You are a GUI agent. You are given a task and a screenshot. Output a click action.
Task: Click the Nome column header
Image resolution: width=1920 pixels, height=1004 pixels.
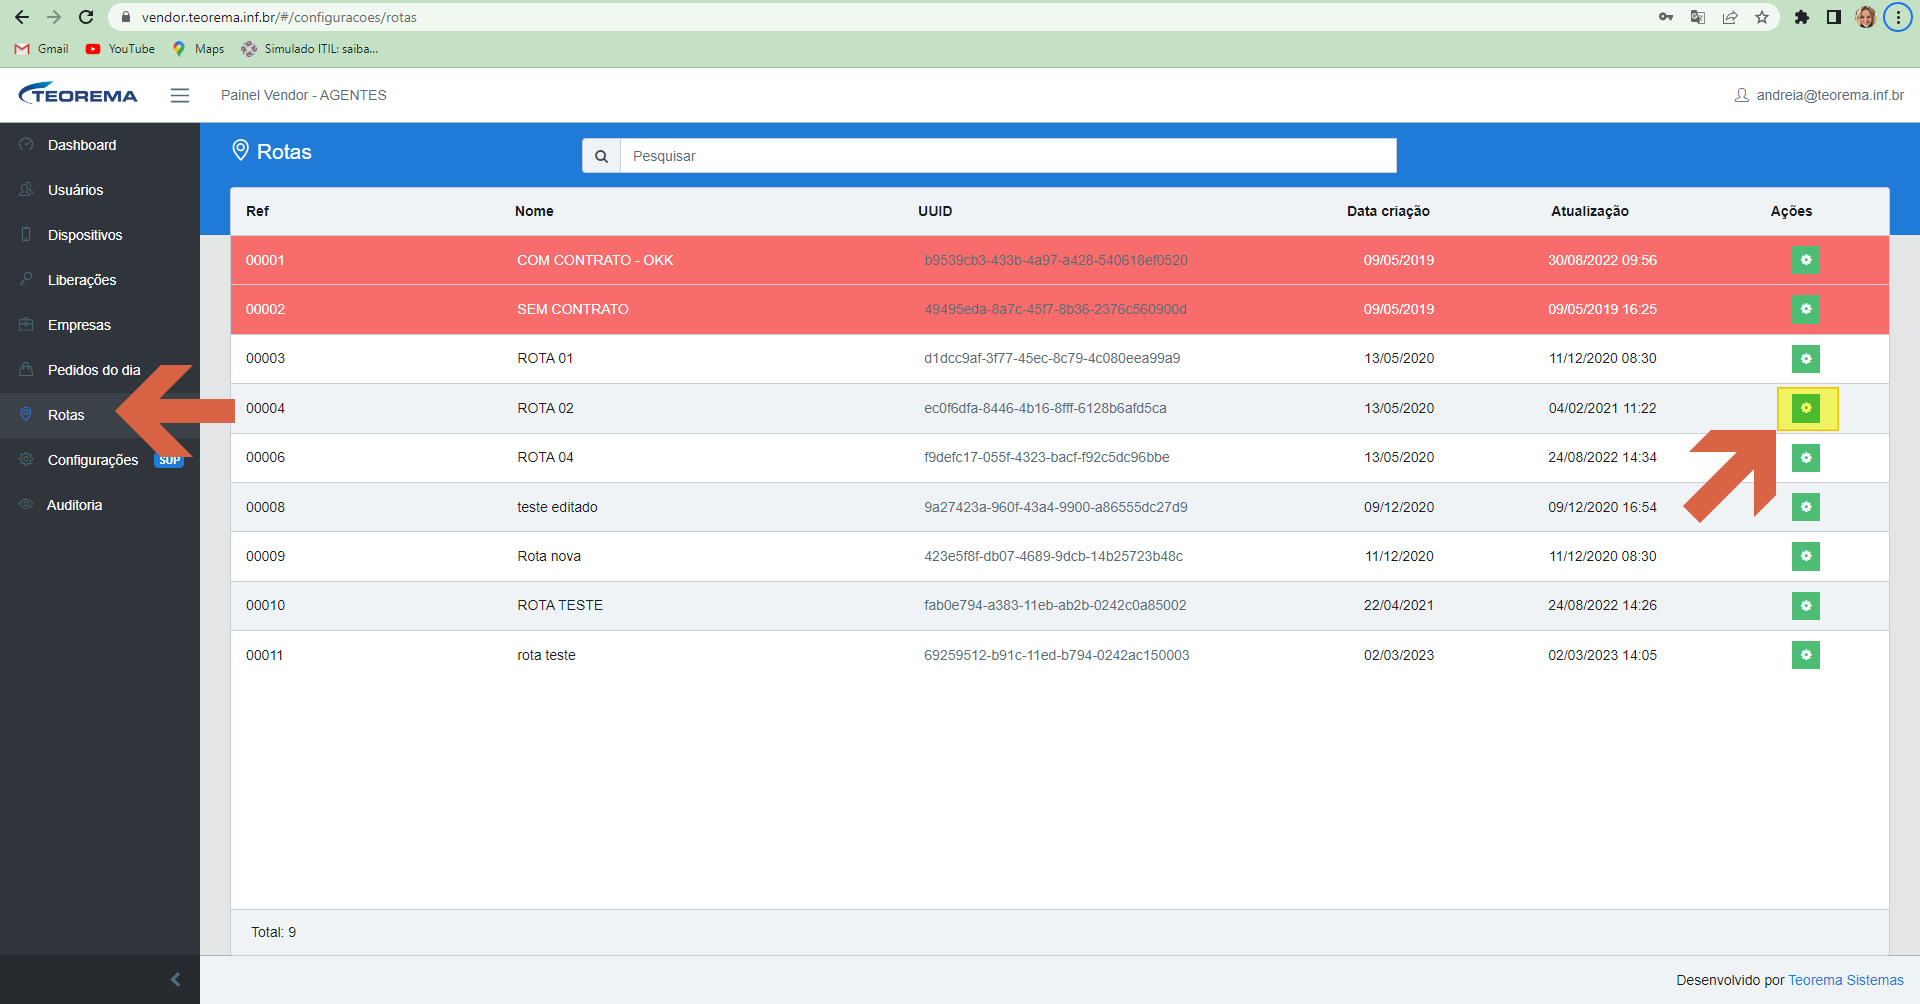pos(534,211)
